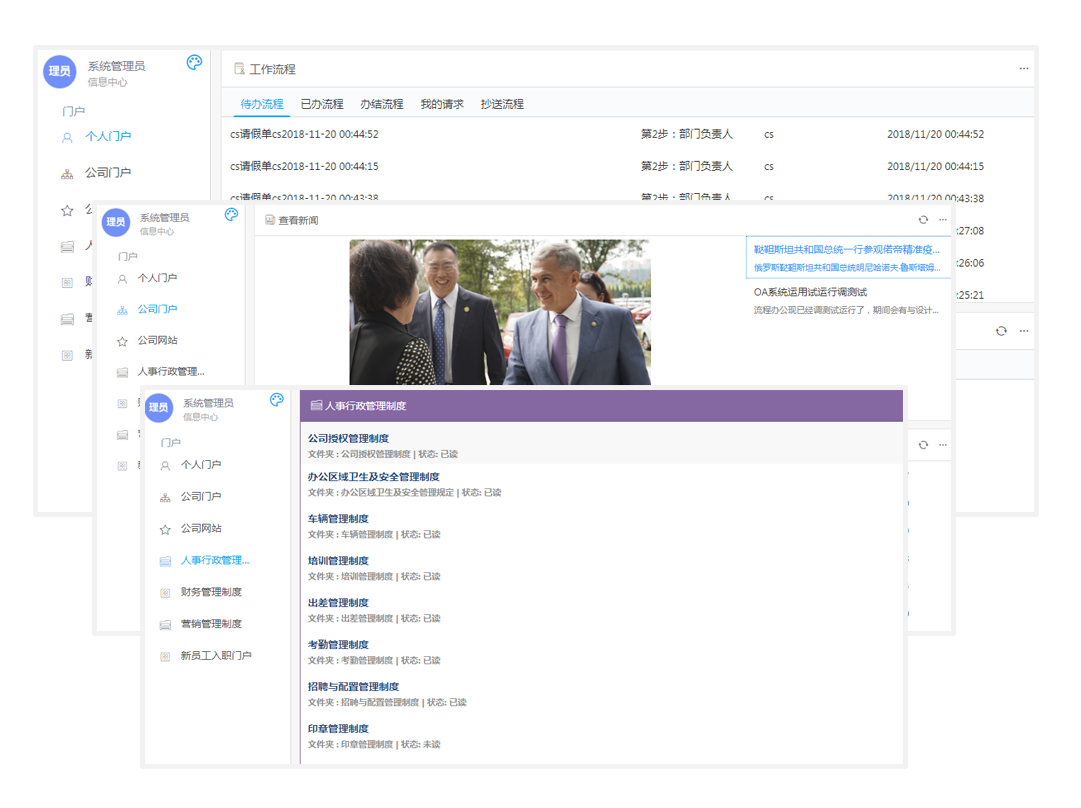The image size is (1081, 808).
Task: Click the 财务管理制度 icon in the front window
Action: point(165,593)
